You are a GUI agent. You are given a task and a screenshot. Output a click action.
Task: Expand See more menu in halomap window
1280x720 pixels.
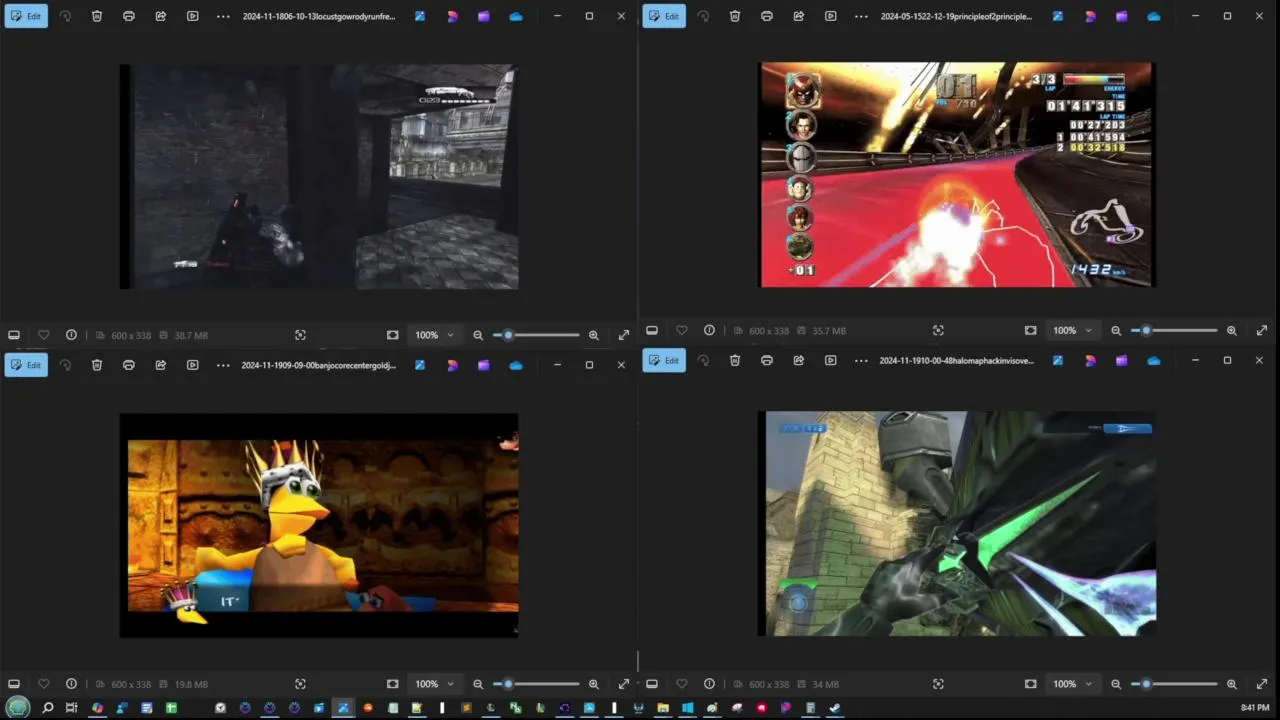(x=860, y=360)
